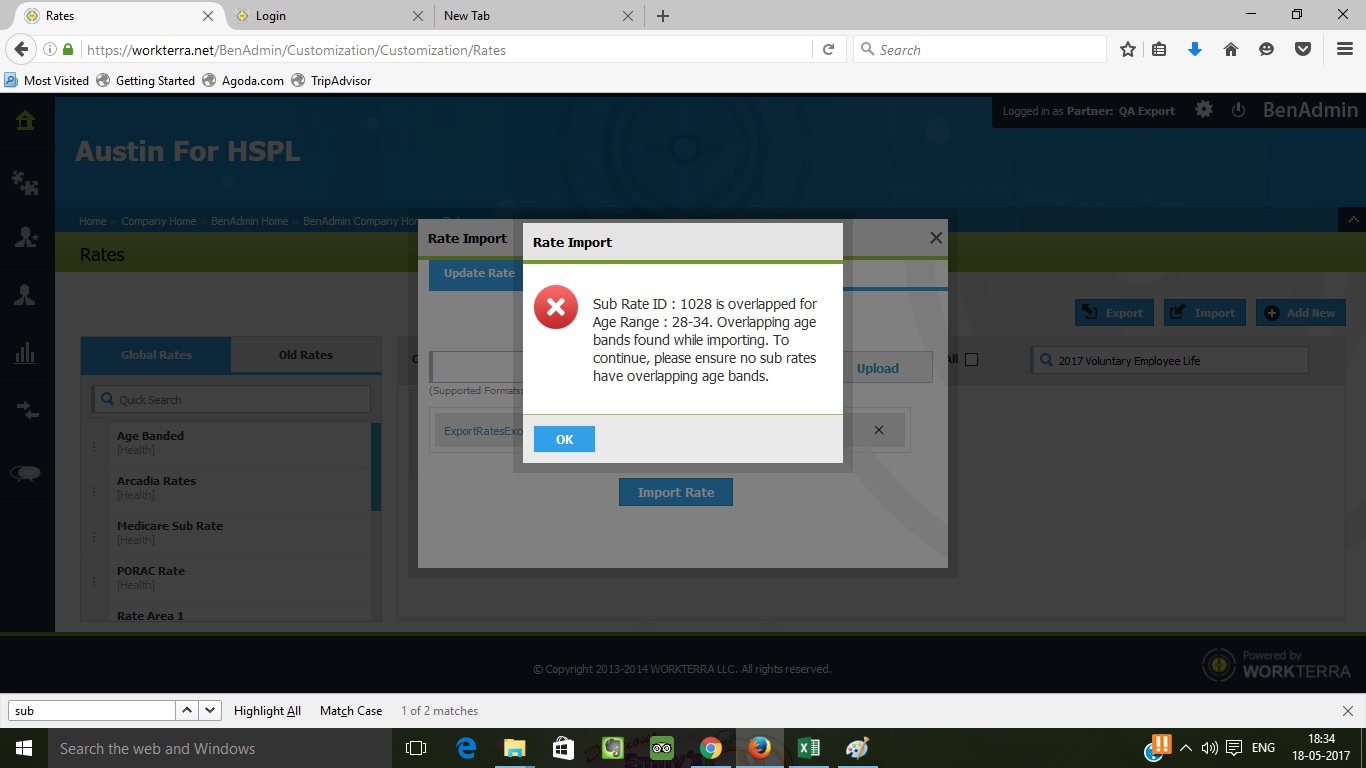Click the 2017 Voluntary Employee Life search box
This screenshot has width=1366, height=768.
pyautogui.click(x=1169, y=360)
